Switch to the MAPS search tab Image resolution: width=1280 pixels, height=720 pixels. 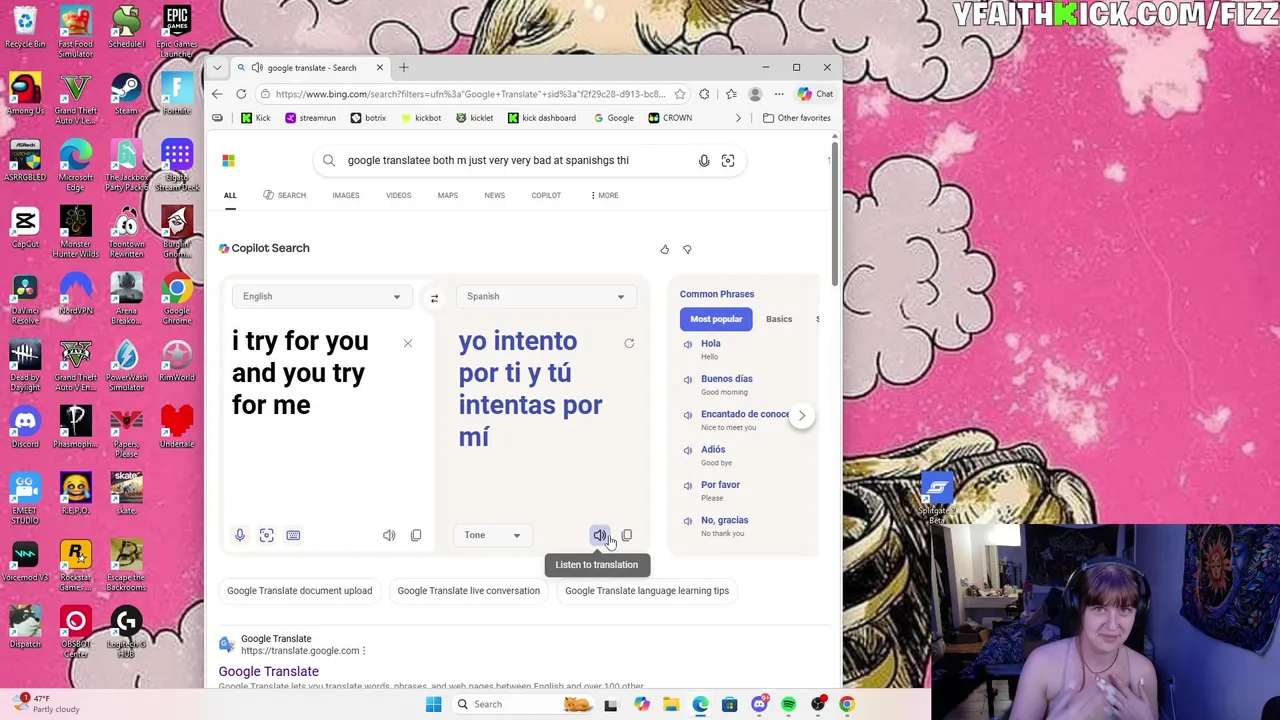click(447, 195)
